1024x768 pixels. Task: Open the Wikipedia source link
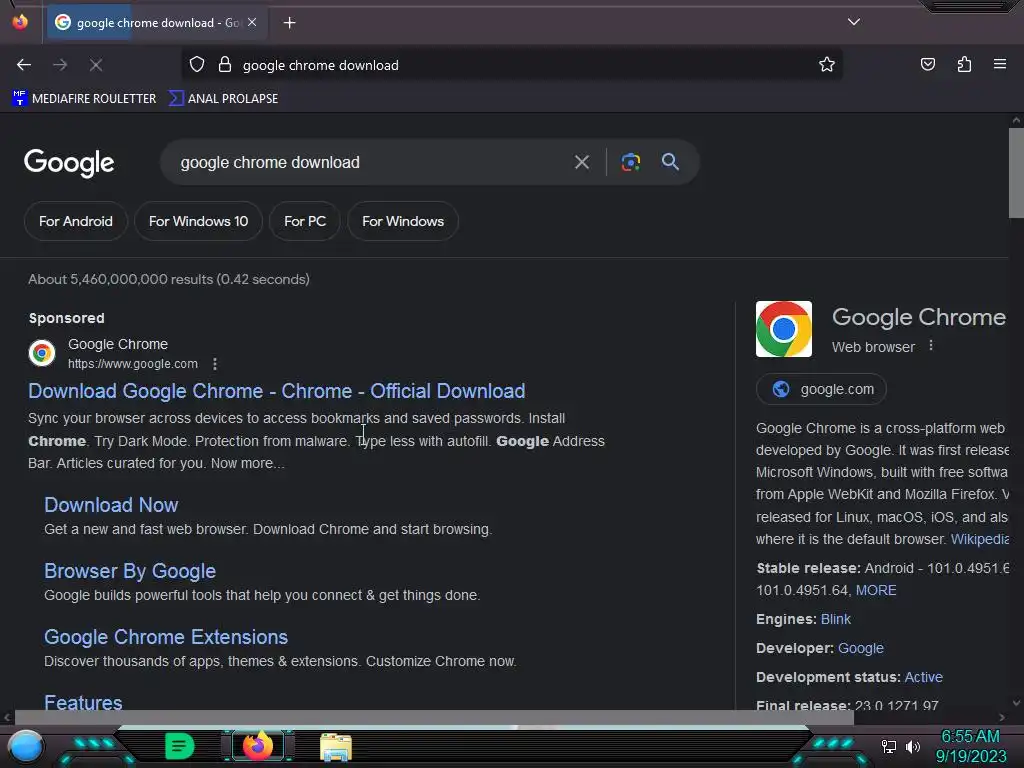(980, 539)
